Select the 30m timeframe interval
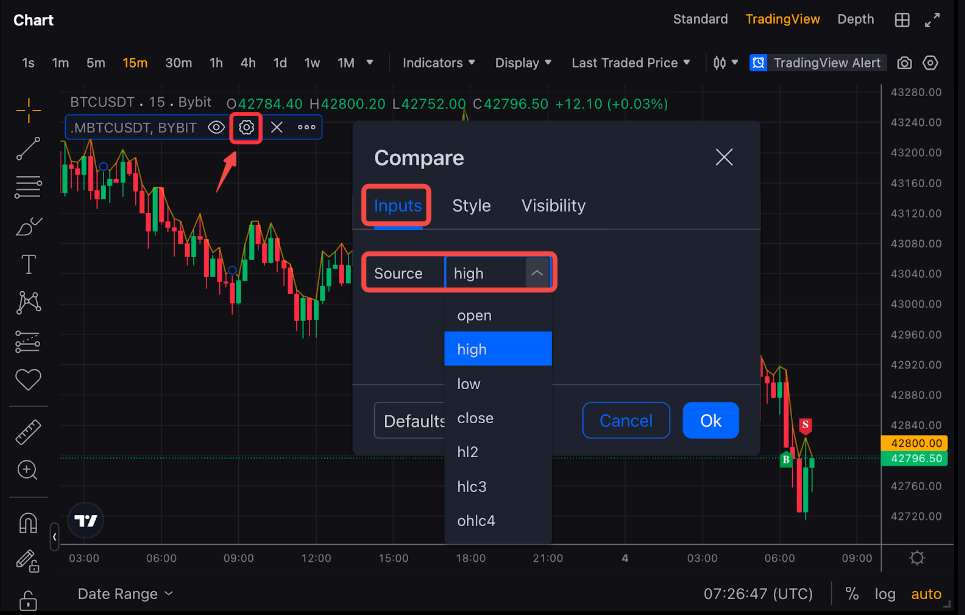Image resolution: width=965 pixels, height=615 pixels. tap(178, 63)
